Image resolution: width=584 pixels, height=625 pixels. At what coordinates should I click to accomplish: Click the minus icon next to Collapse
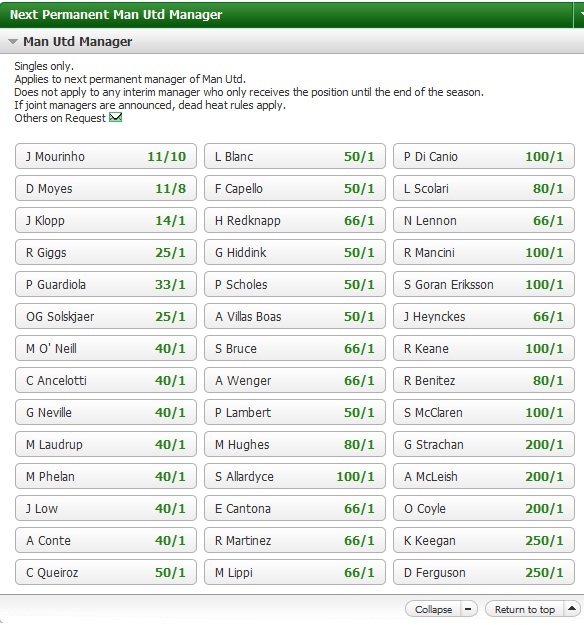[468, 609]
